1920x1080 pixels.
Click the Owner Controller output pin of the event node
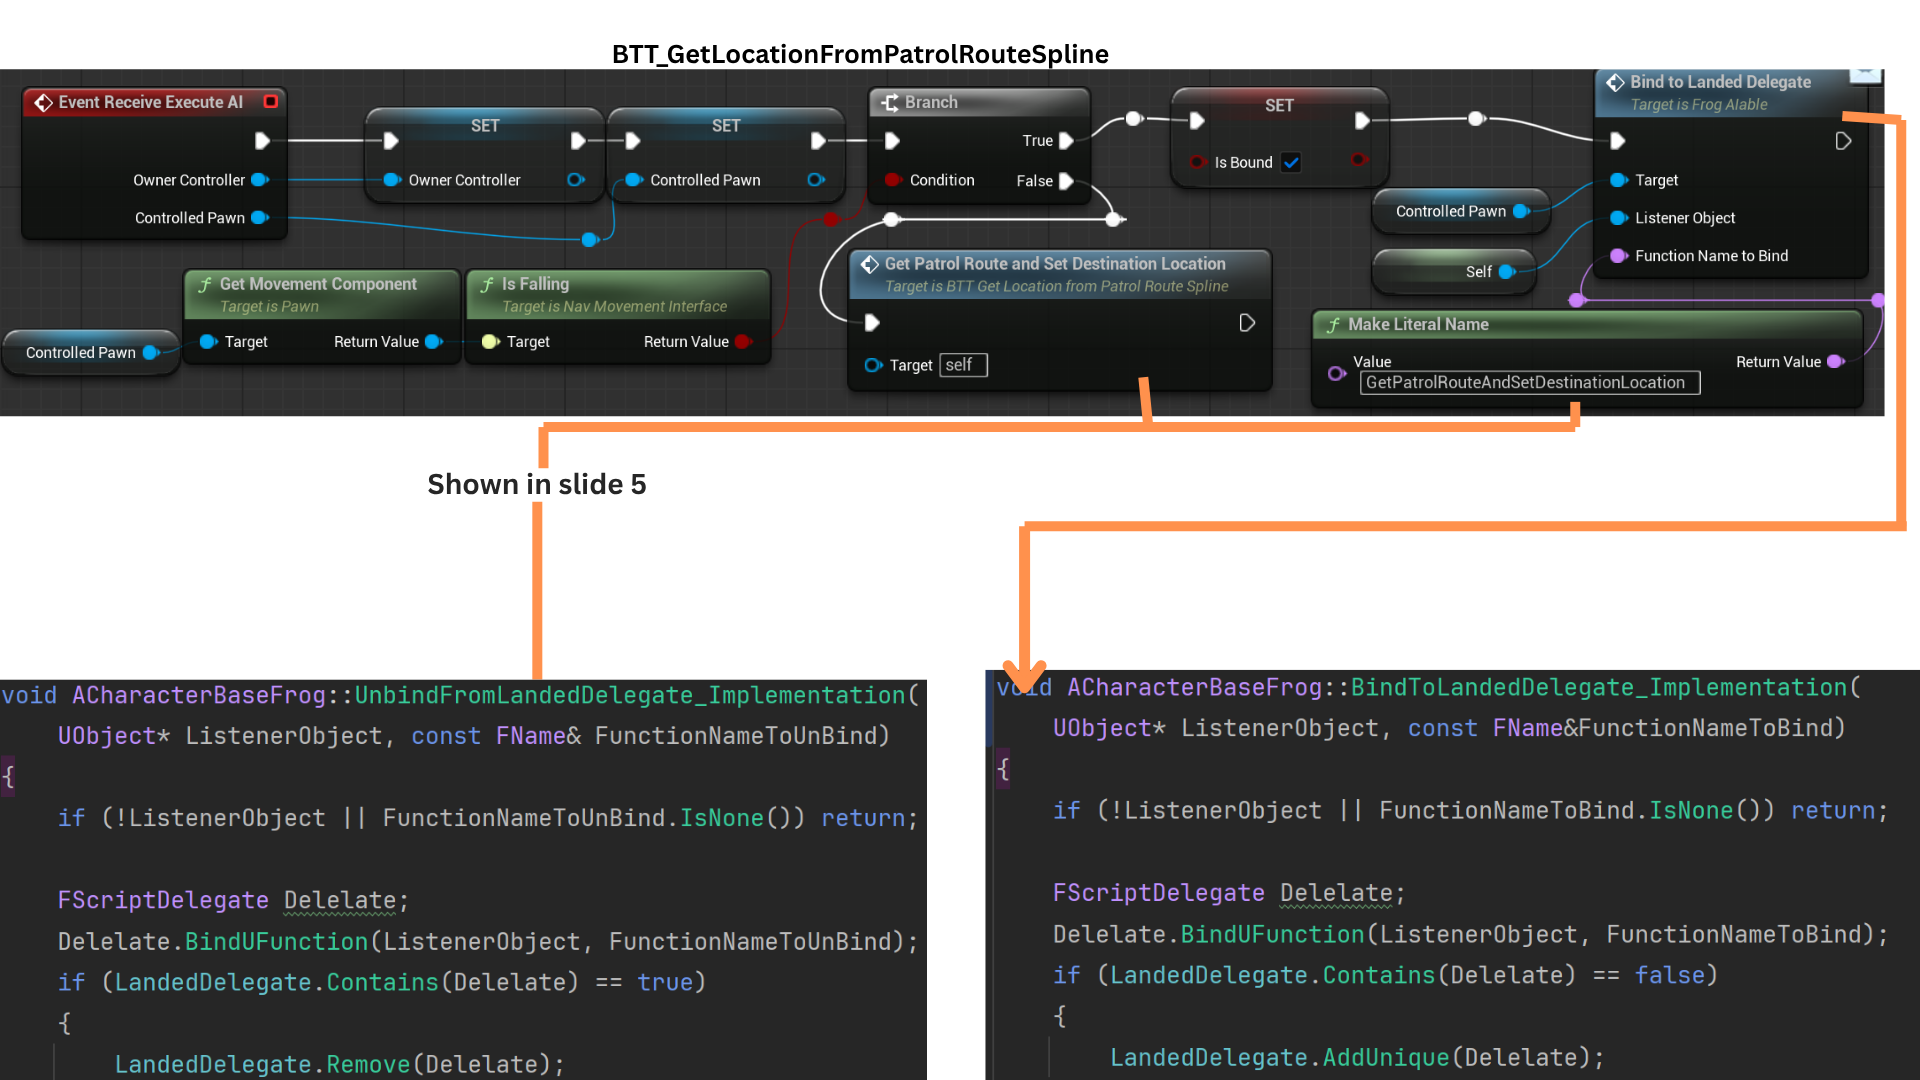(259, 180)
